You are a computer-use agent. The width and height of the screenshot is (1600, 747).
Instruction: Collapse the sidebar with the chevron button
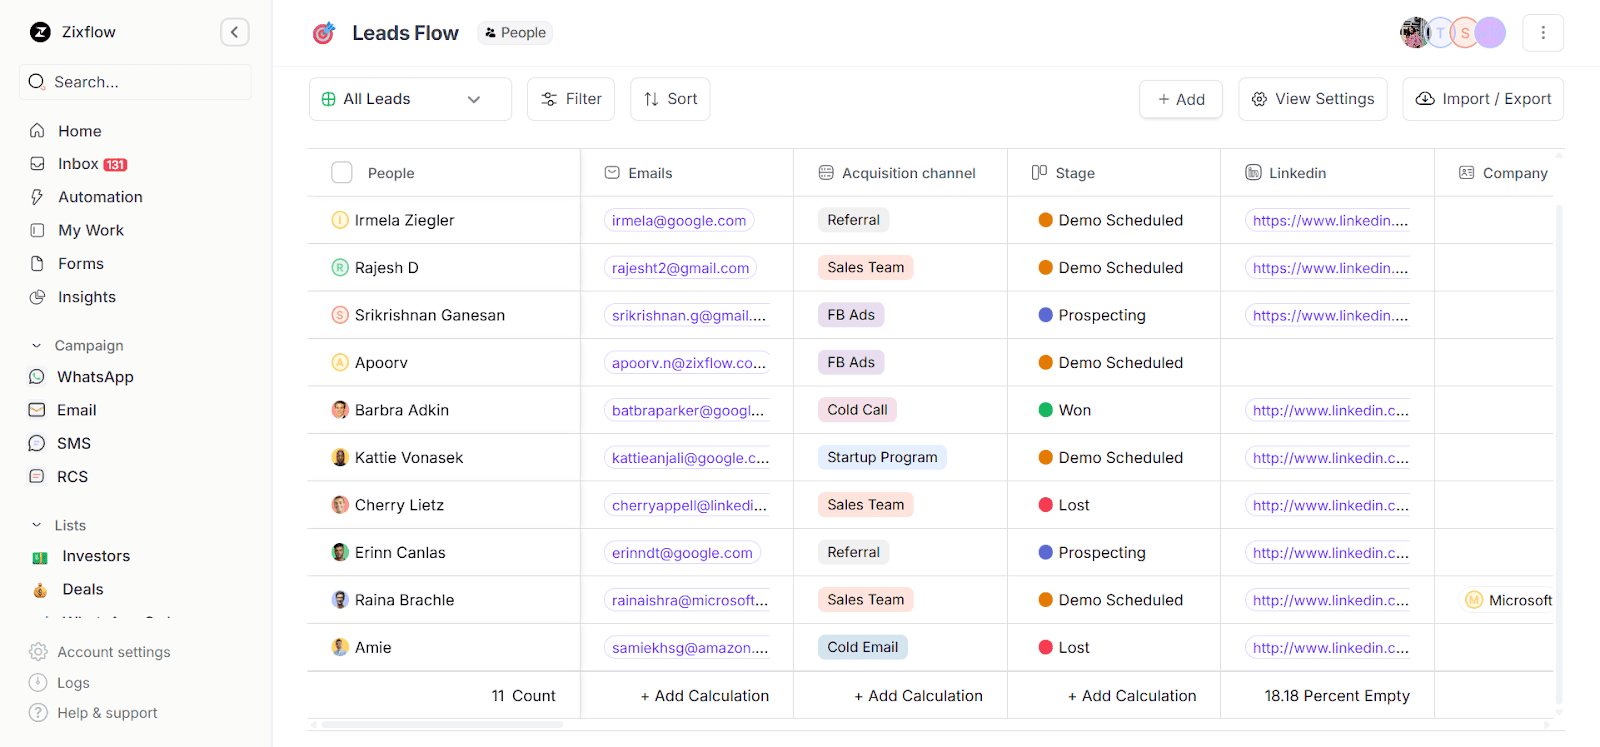[234, 32]
